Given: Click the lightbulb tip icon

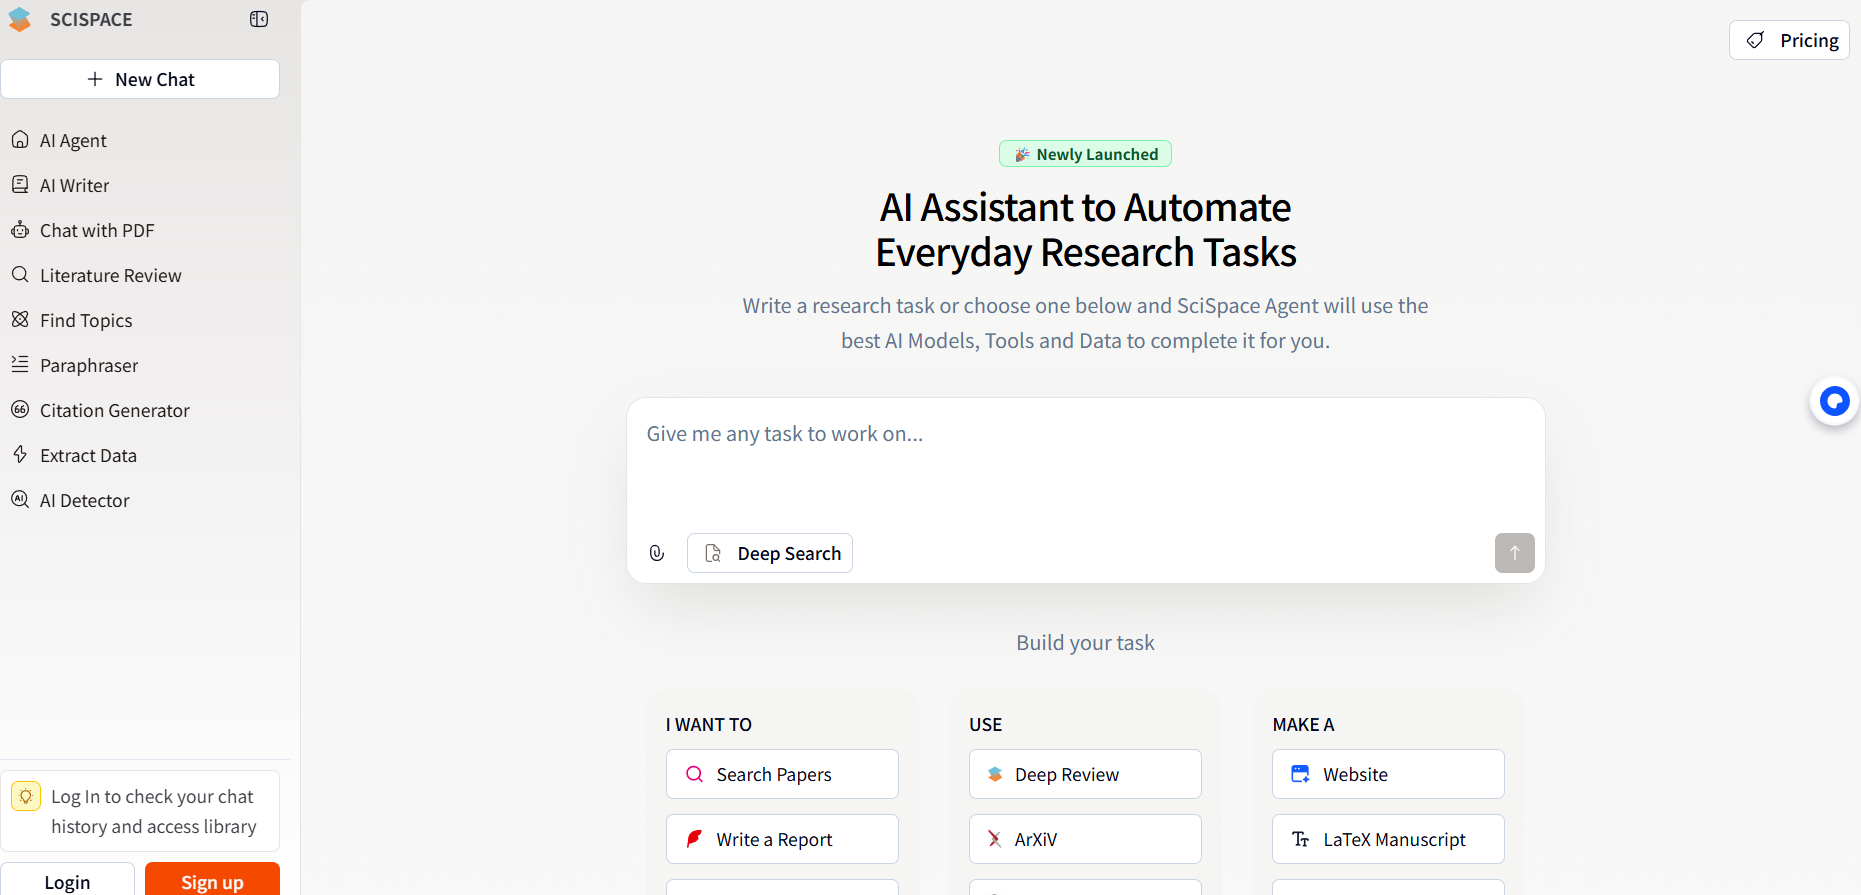Looking at the screenshot, I should [26, 796].
